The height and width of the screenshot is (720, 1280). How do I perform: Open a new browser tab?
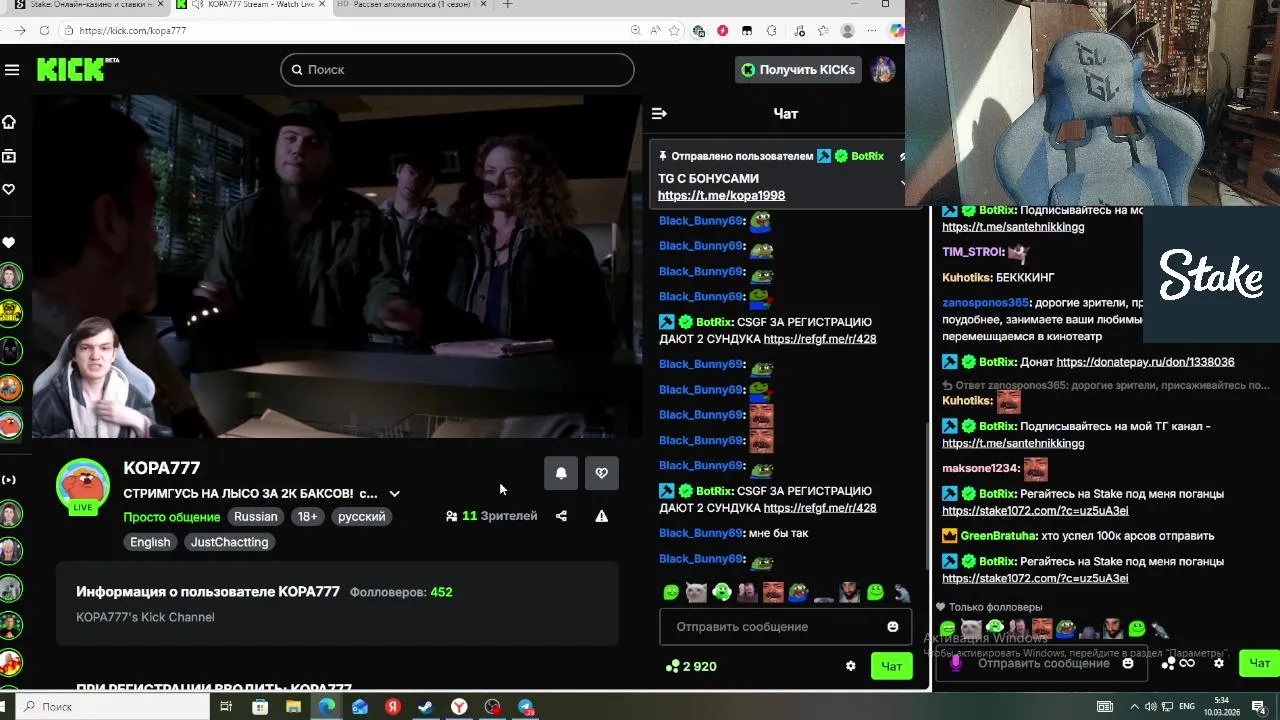(507, 5)
